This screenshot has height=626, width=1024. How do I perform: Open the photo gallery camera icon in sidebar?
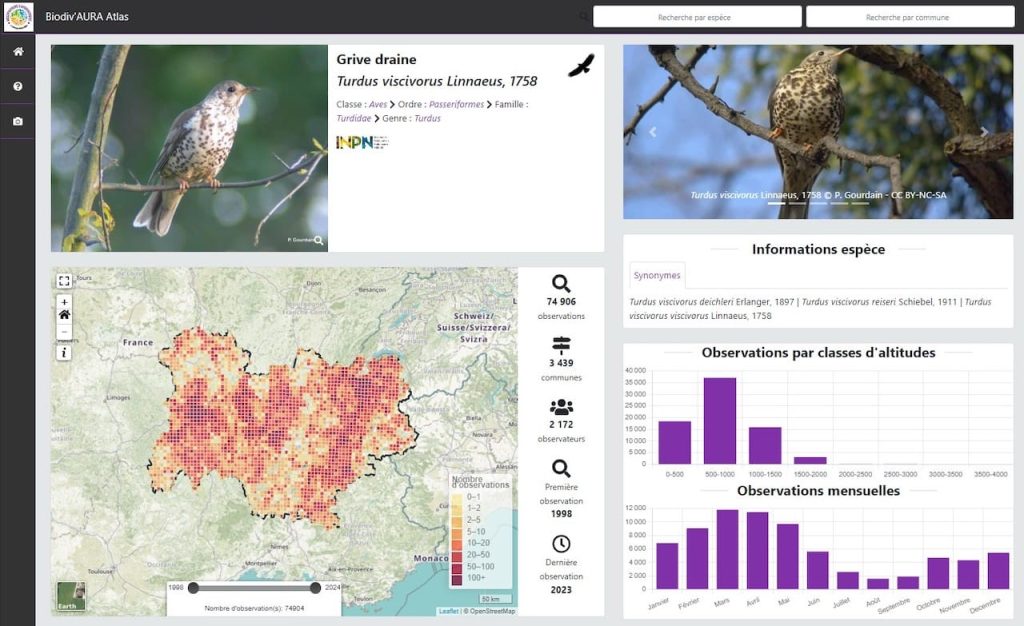coord(17,122)
